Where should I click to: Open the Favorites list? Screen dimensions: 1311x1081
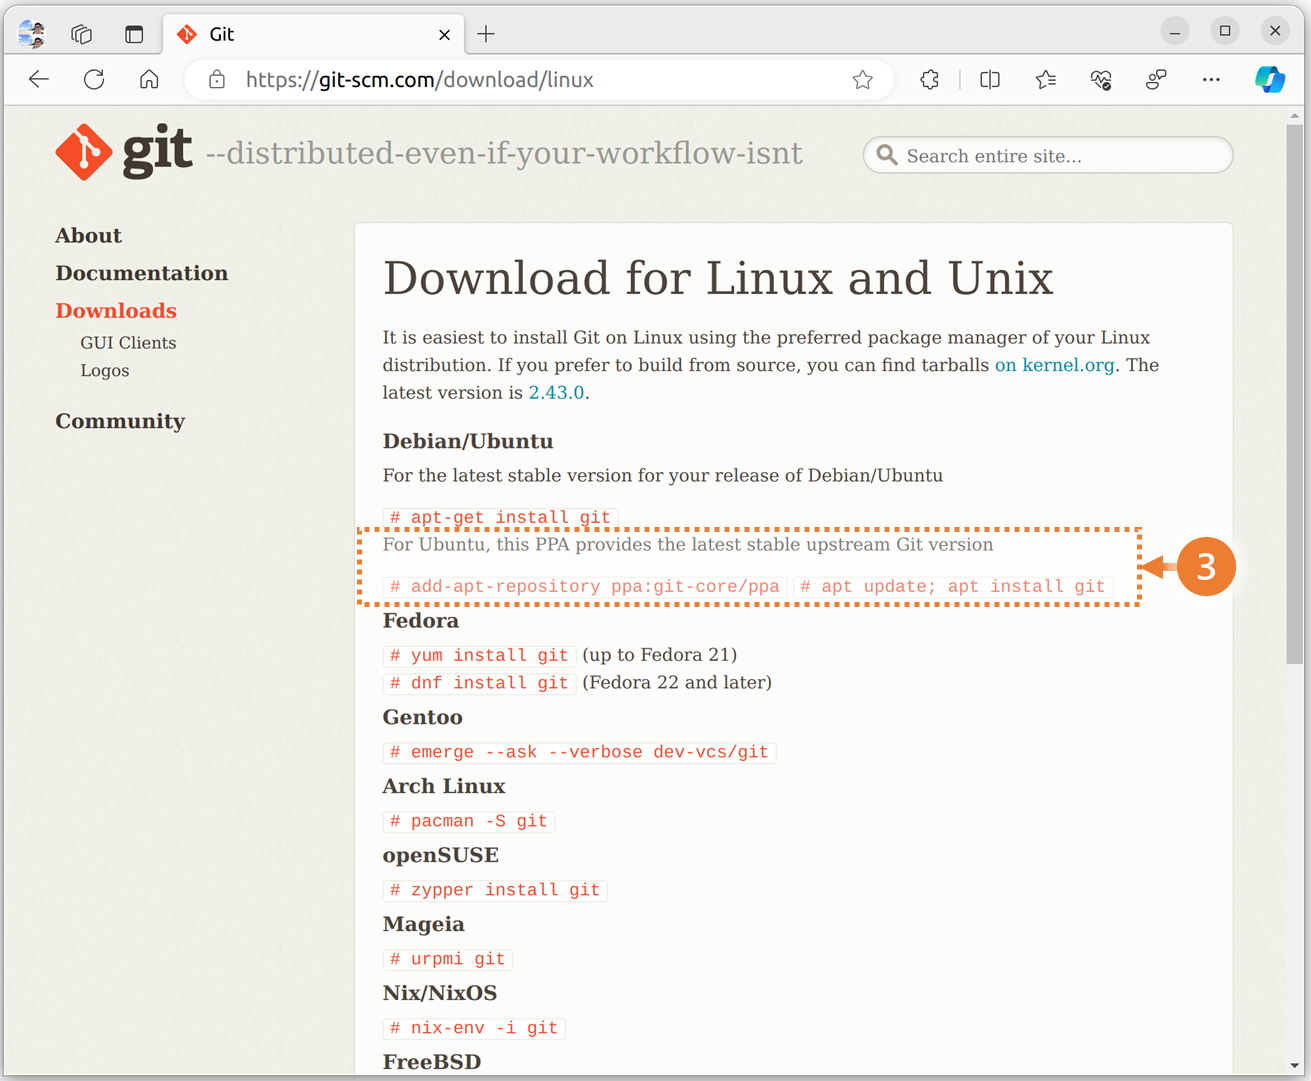click(x=1046, y=80)
